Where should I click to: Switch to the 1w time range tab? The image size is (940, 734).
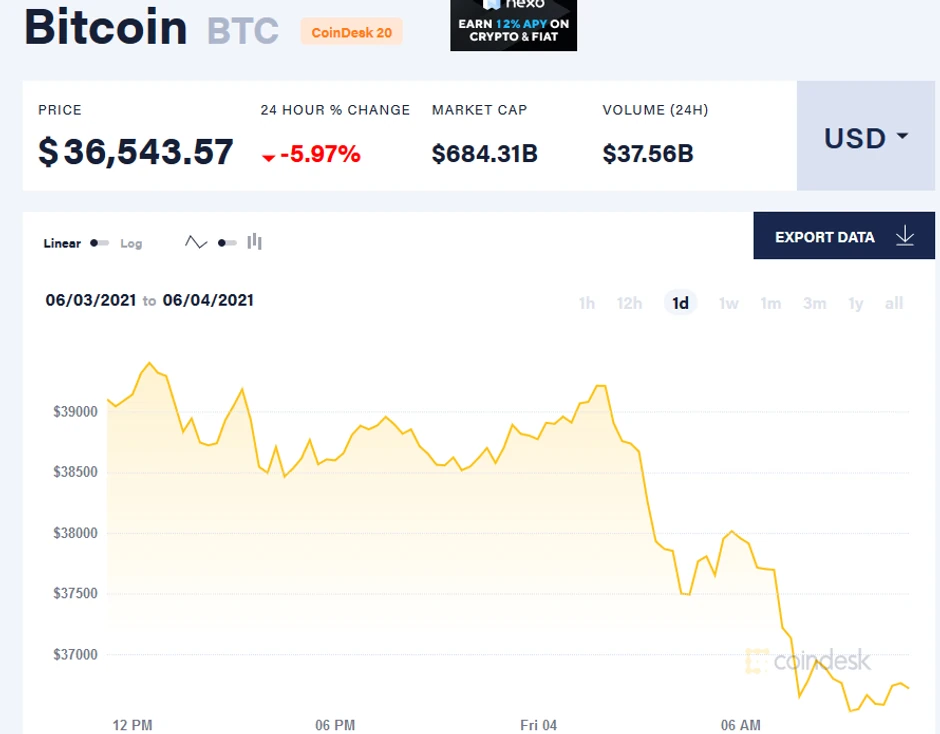[728, 303]
